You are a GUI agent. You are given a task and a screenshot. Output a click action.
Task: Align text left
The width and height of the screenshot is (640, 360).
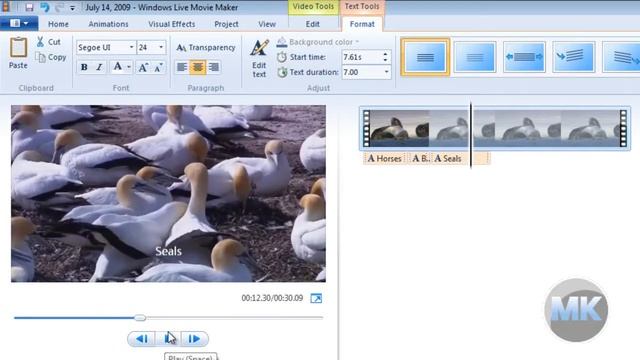[x=182, y=67]
